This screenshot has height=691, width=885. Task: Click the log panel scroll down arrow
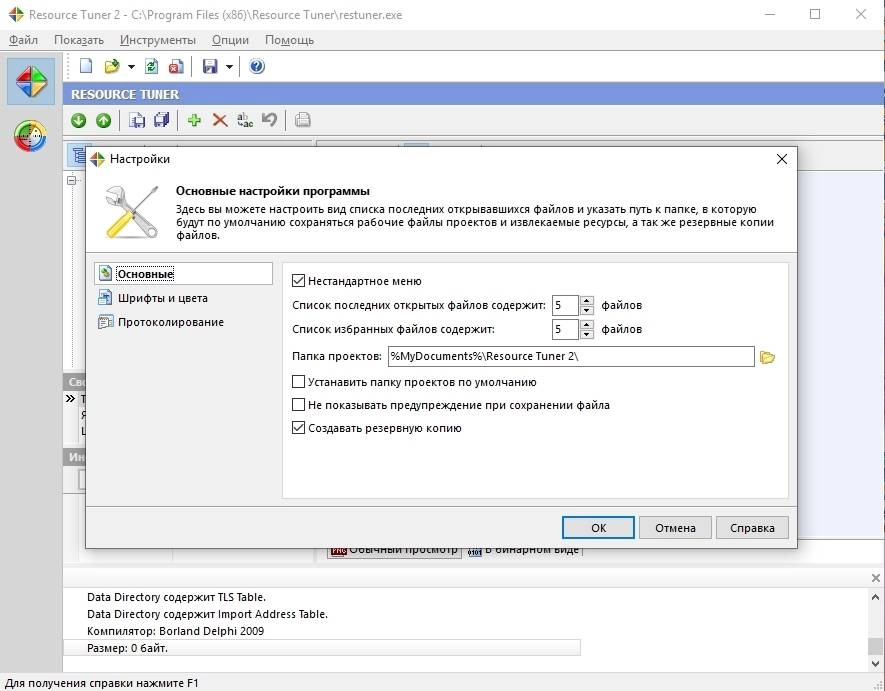click(x=875, y=663)
